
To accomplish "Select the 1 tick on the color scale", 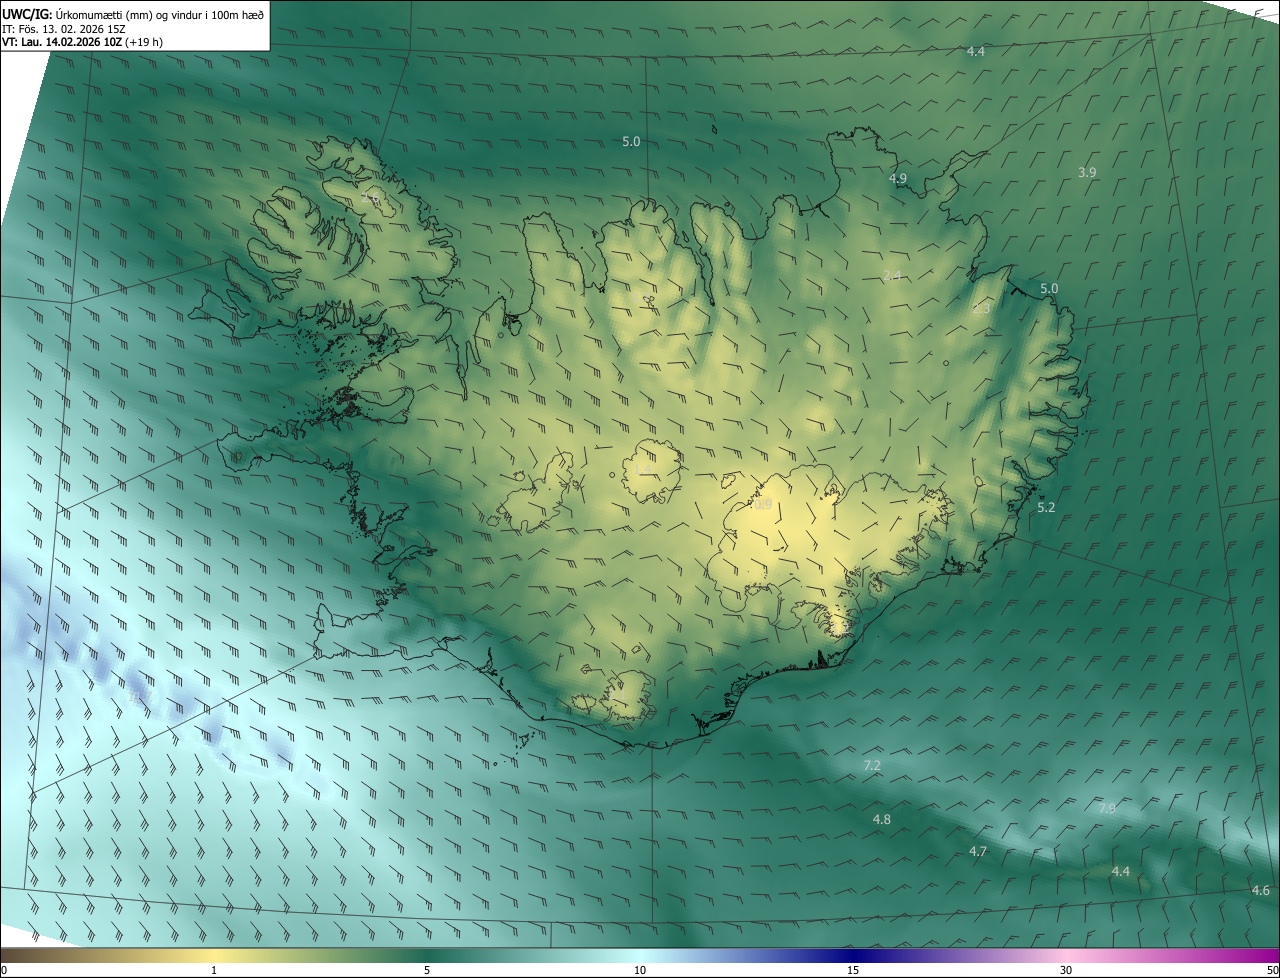I will (x=214, y=971).
